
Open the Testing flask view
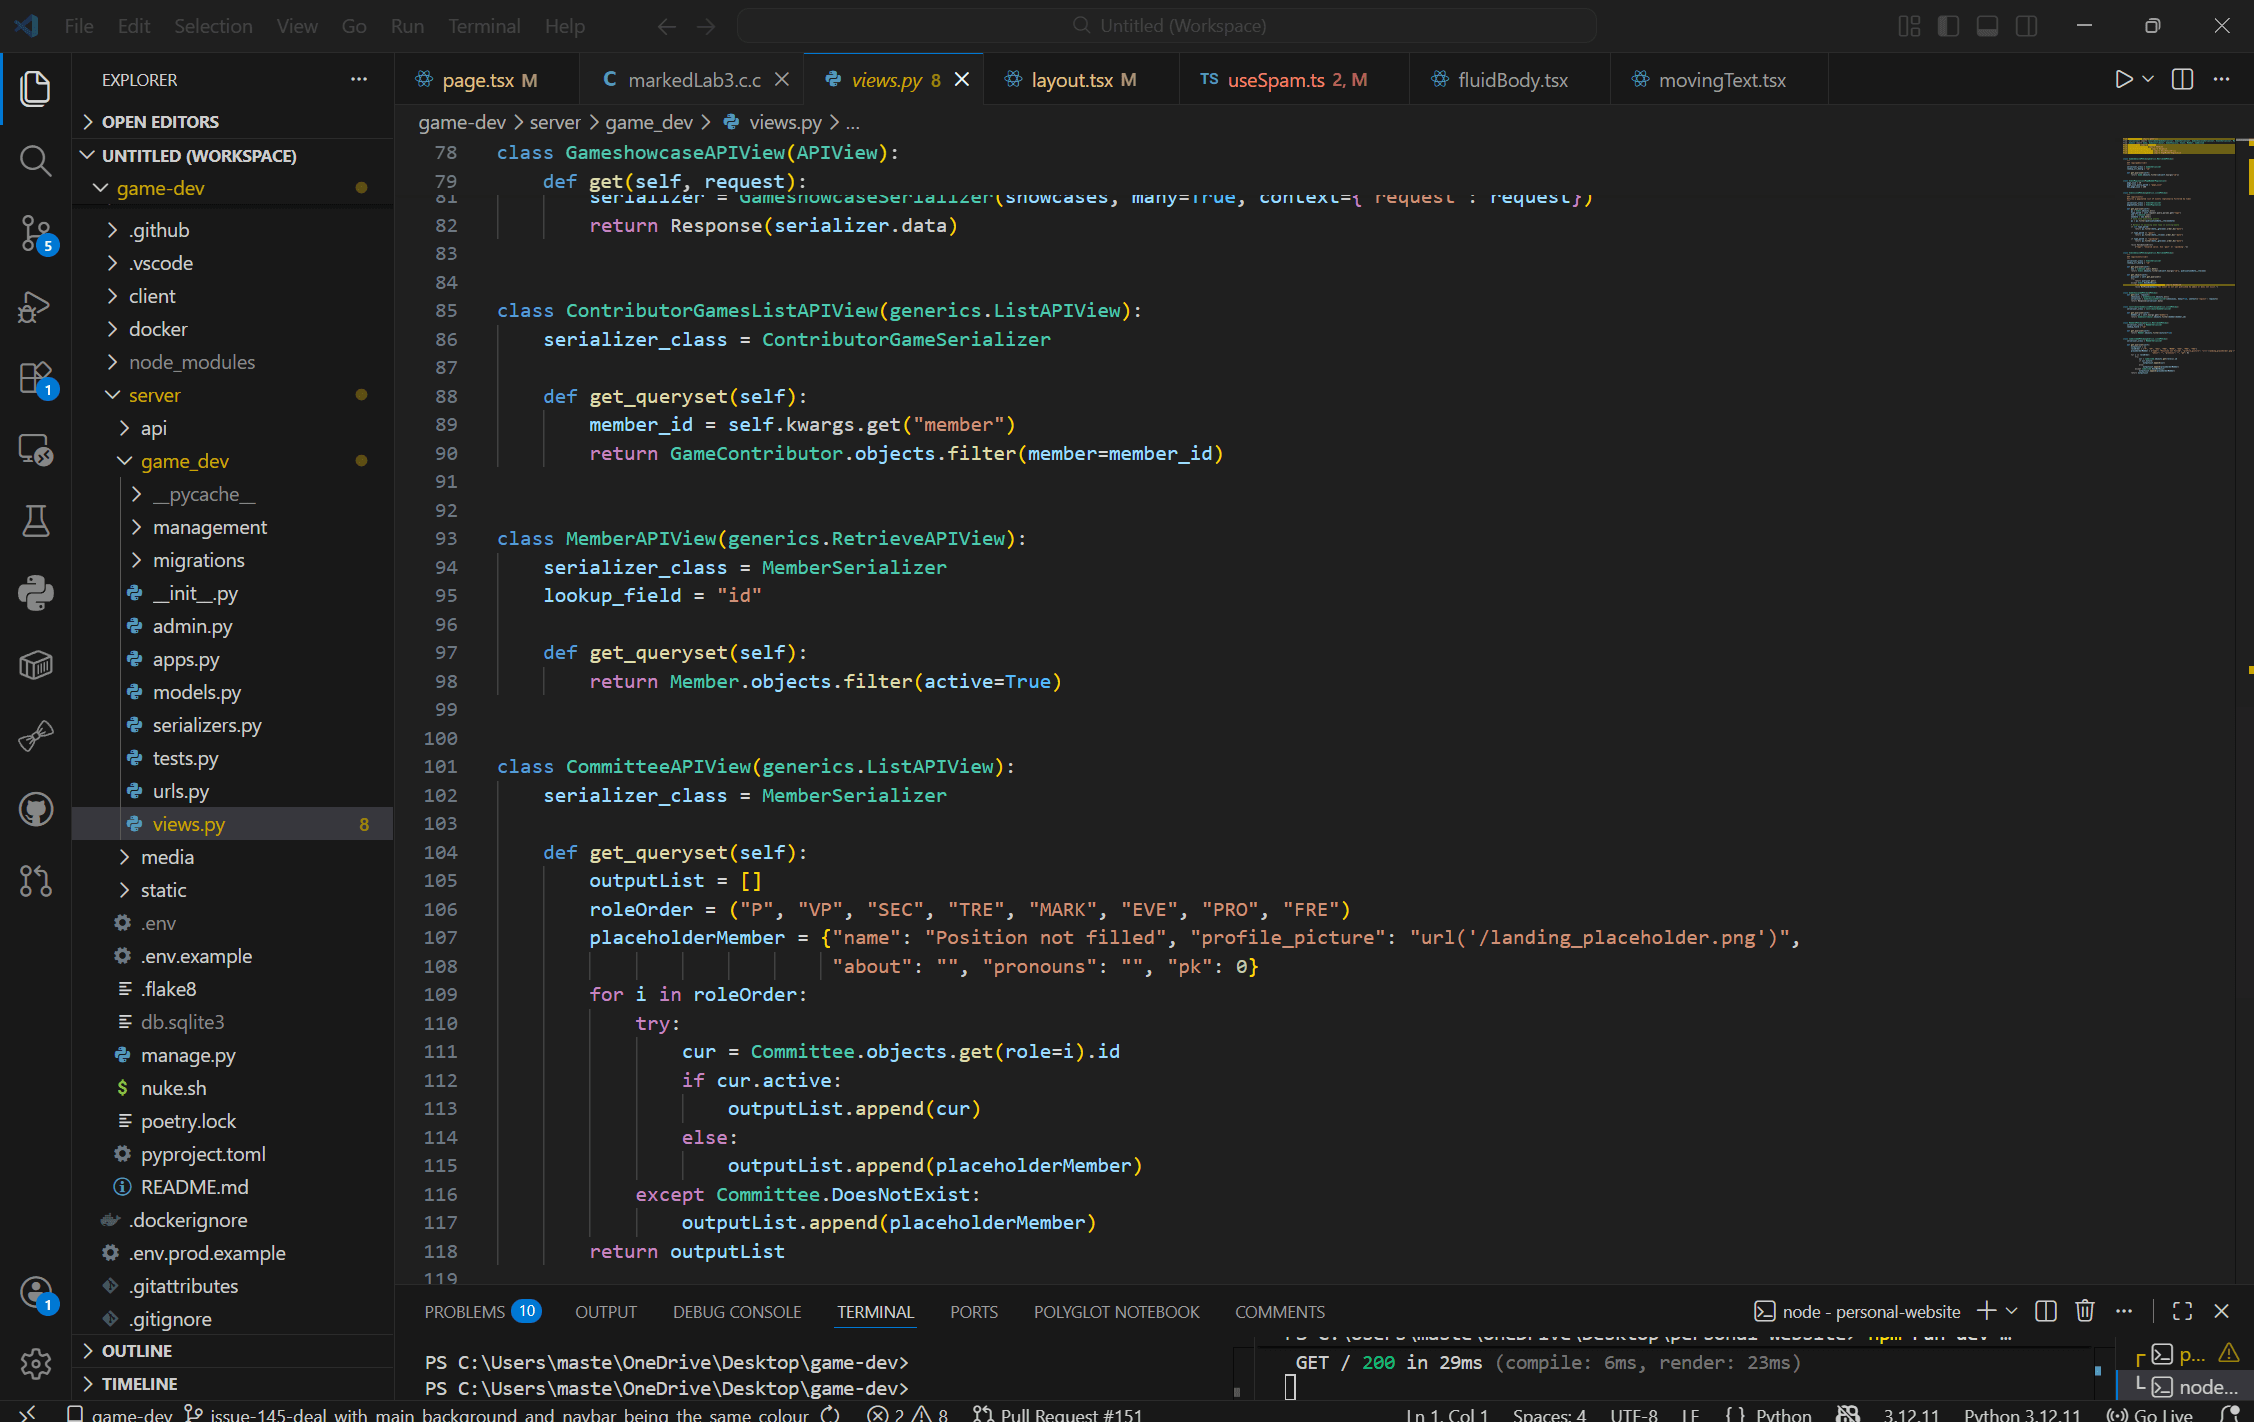pyautogui.click(x=35, y=521)
